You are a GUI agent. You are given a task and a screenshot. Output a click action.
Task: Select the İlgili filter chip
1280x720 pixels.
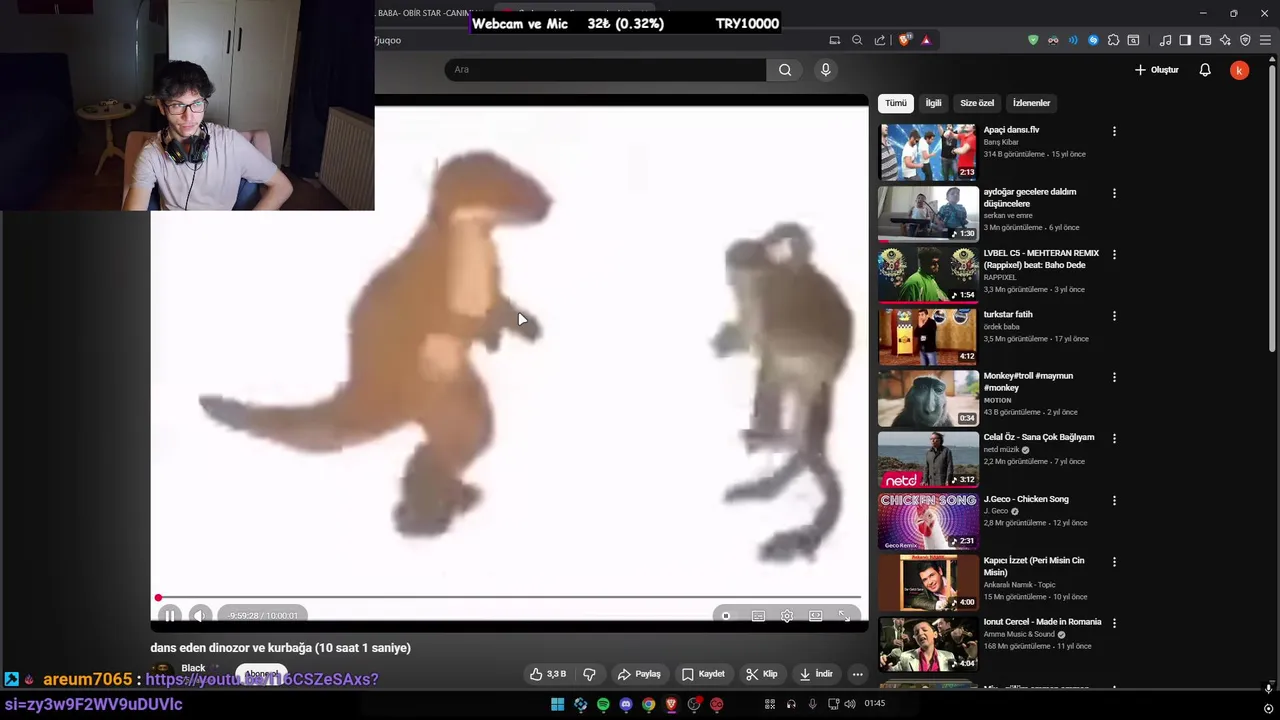(933, 103)
